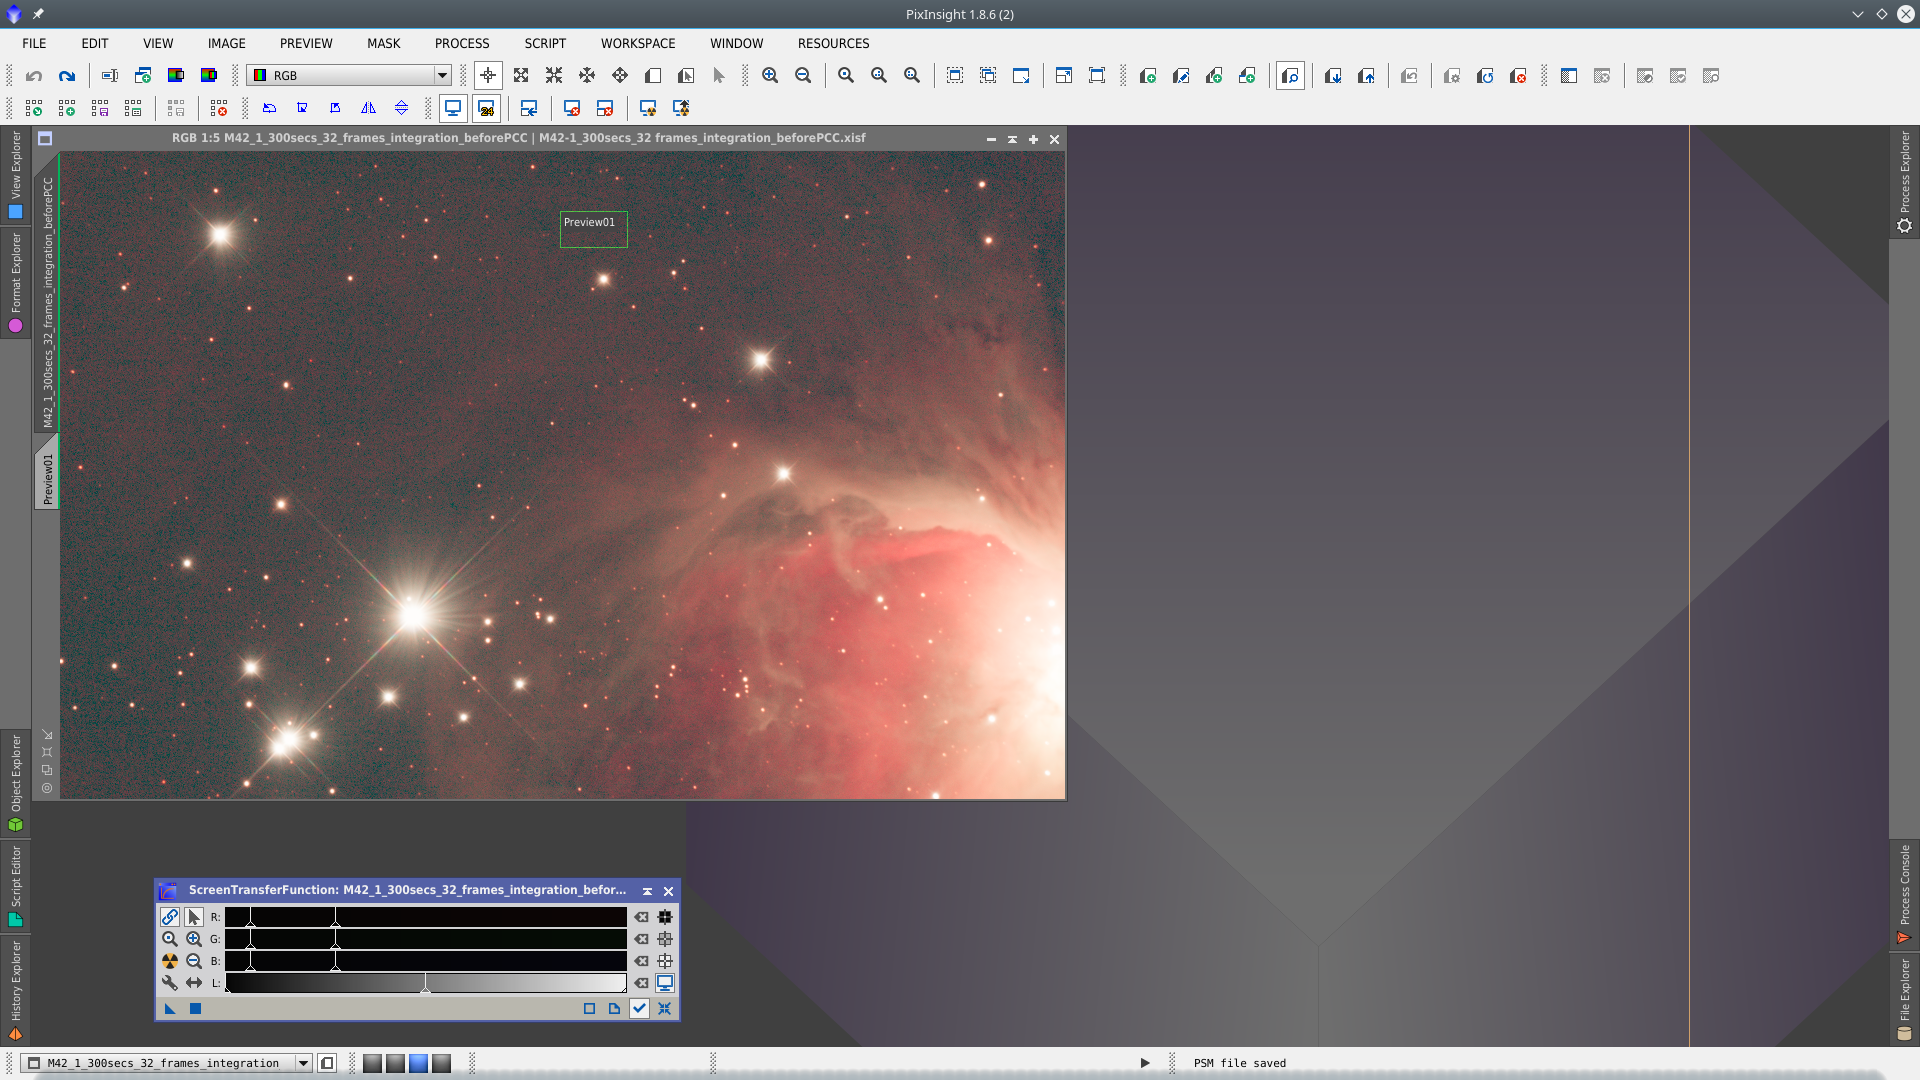
Task: Click the Redo arrow in toolbar
Action: click(x=67, y=76)
